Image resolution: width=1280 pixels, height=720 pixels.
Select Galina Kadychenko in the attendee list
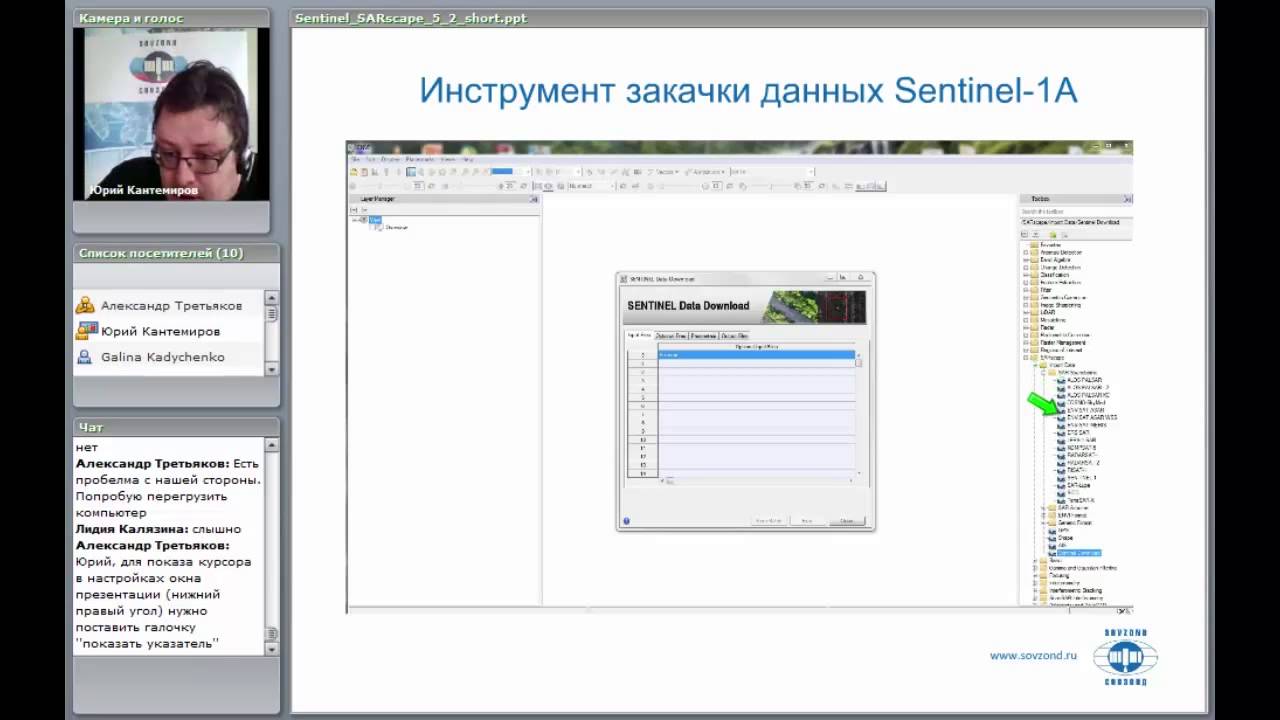pos(163,357)
